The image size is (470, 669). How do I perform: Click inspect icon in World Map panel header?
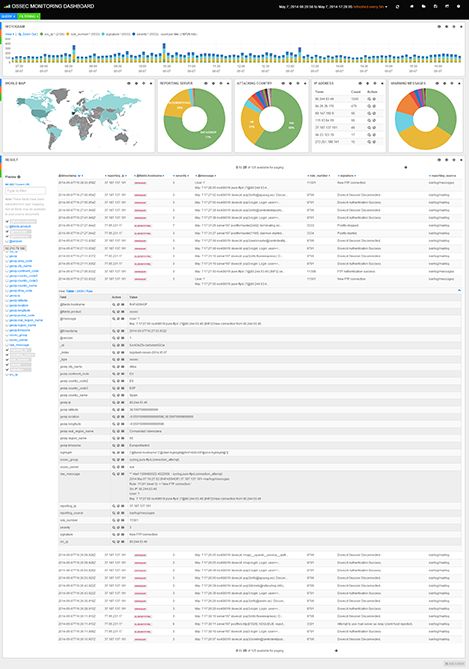(129, 83)
